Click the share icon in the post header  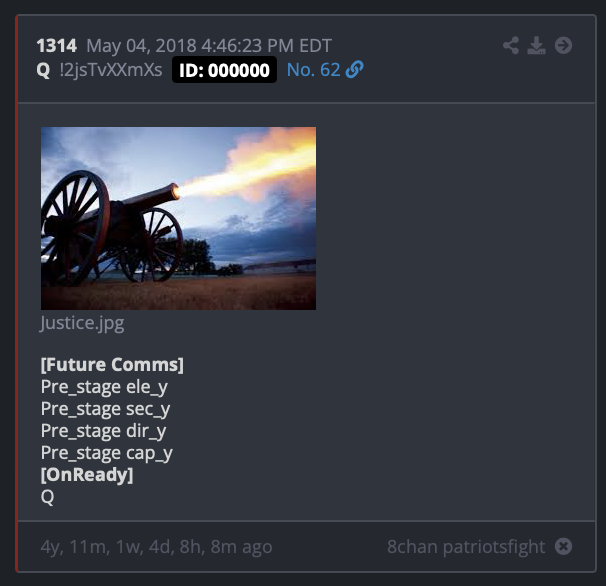pos(511,45)
